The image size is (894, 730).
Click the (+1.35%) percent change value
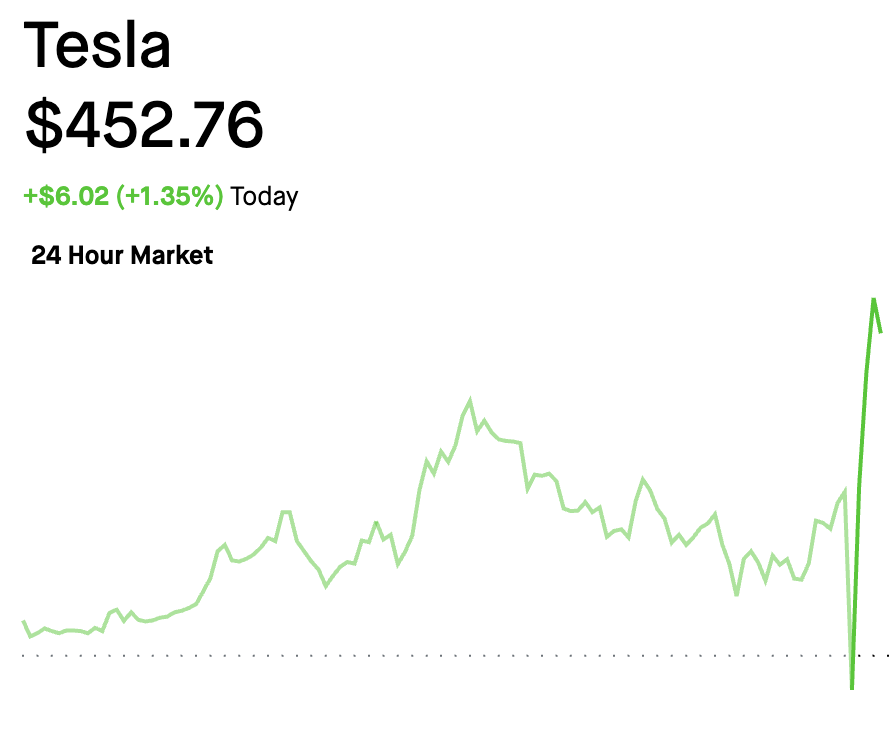point(170,196)
